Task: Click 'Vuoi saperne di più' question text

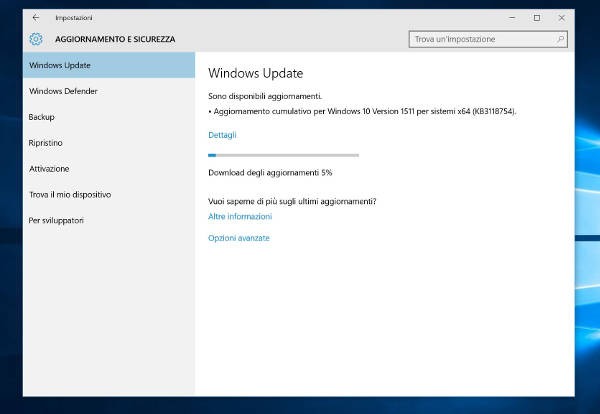Action: click(292, 201)
